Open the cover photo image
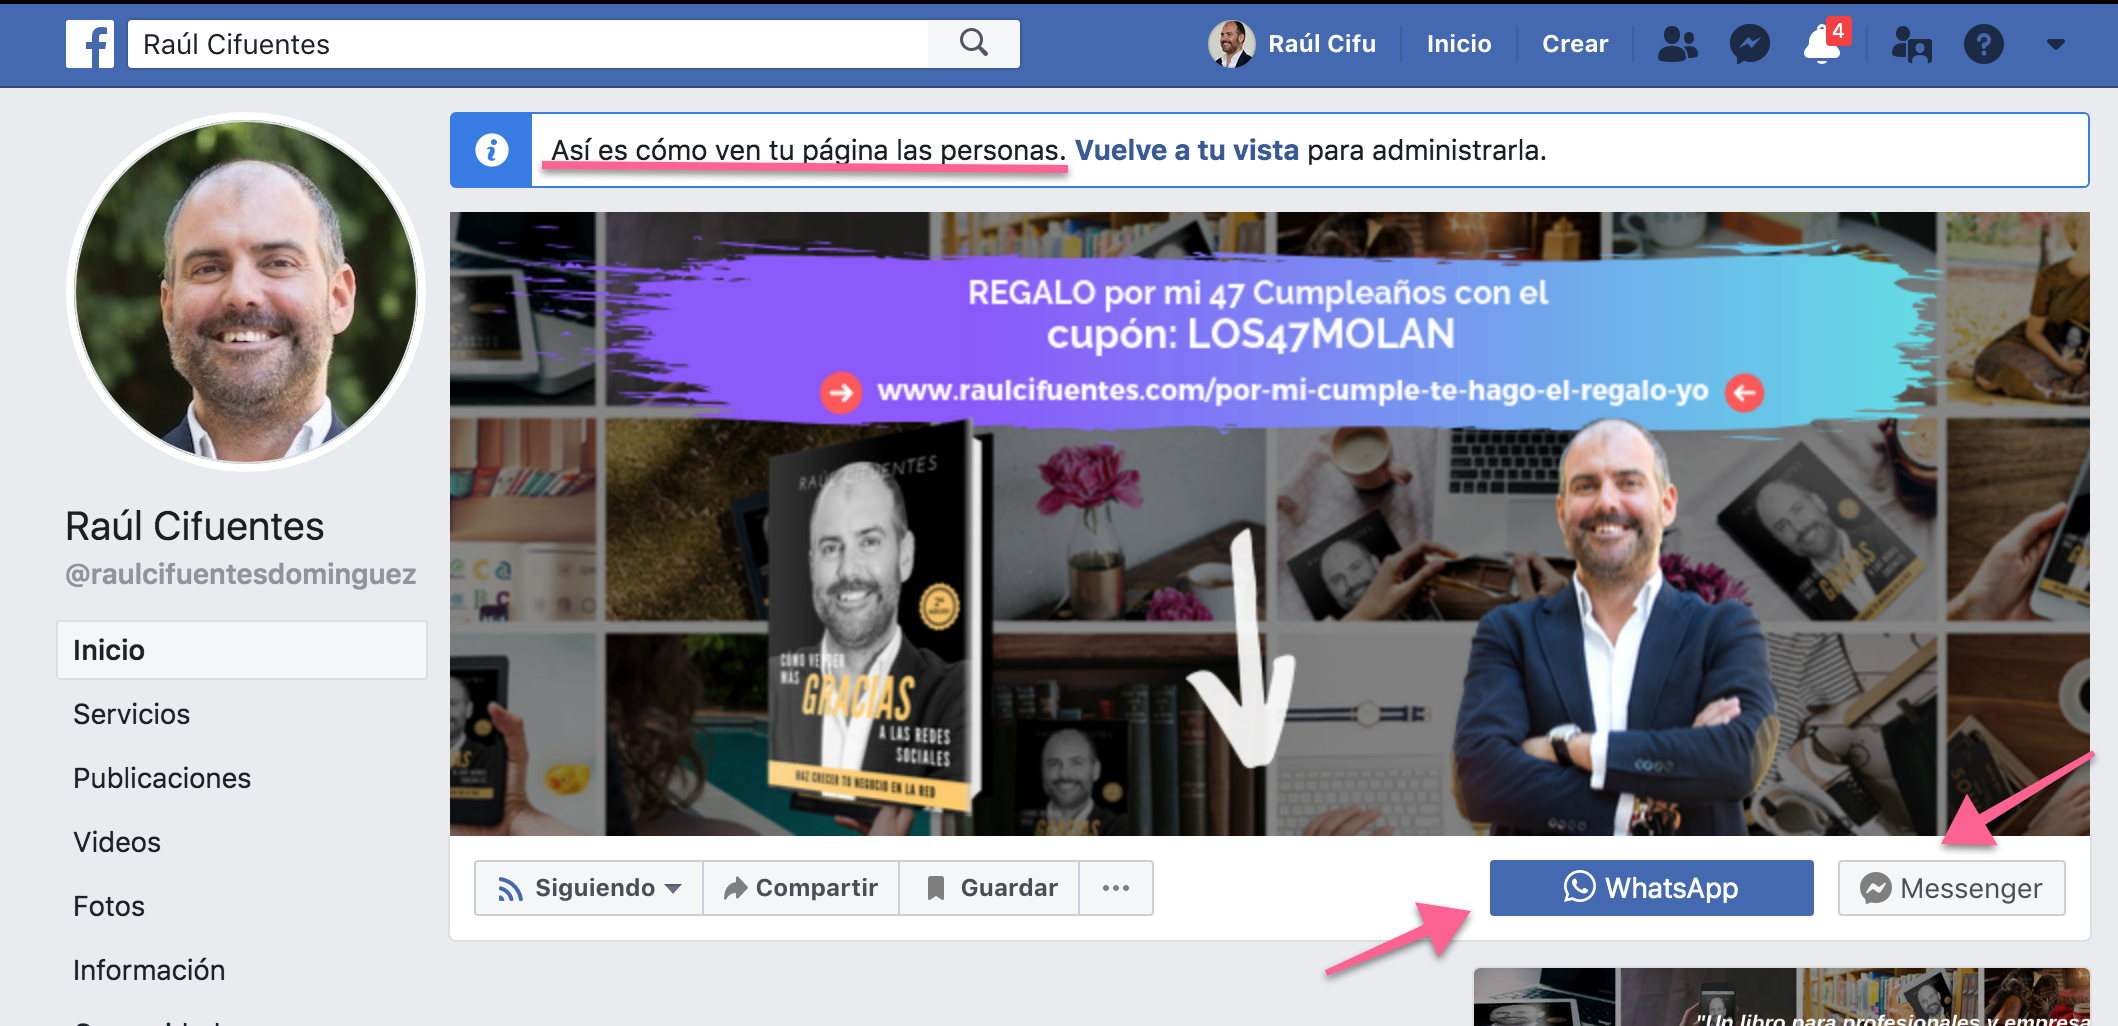2118x1026 pixels. tap(1270, 524)
